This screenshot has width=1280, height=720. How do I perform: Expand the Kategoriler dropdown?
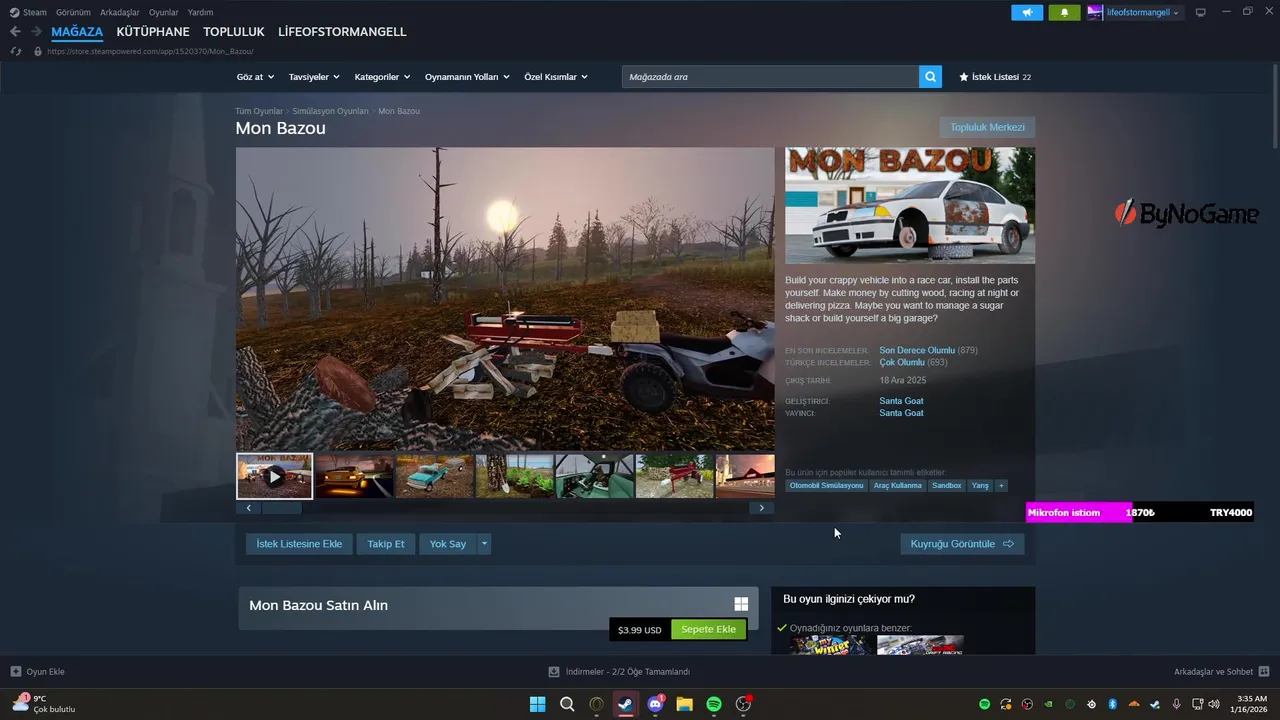click(x=382, y=77)
